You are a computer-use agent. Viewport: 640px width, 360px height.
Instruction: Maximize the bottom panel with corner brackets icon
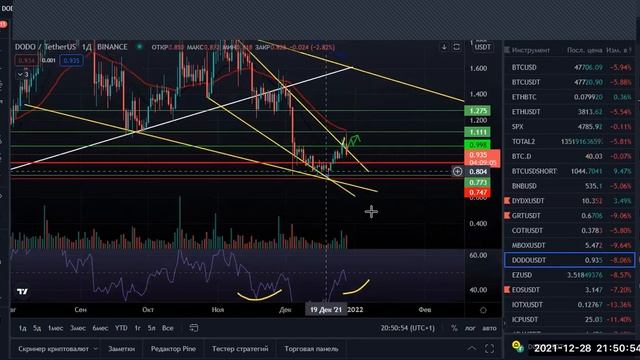pyautogui.click(x=489, y=349)
